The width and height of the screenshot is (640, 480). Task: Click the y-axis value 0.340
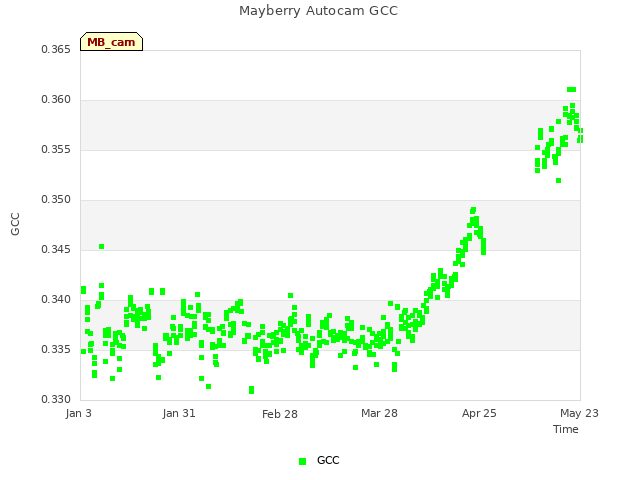[x=56, y=300]
